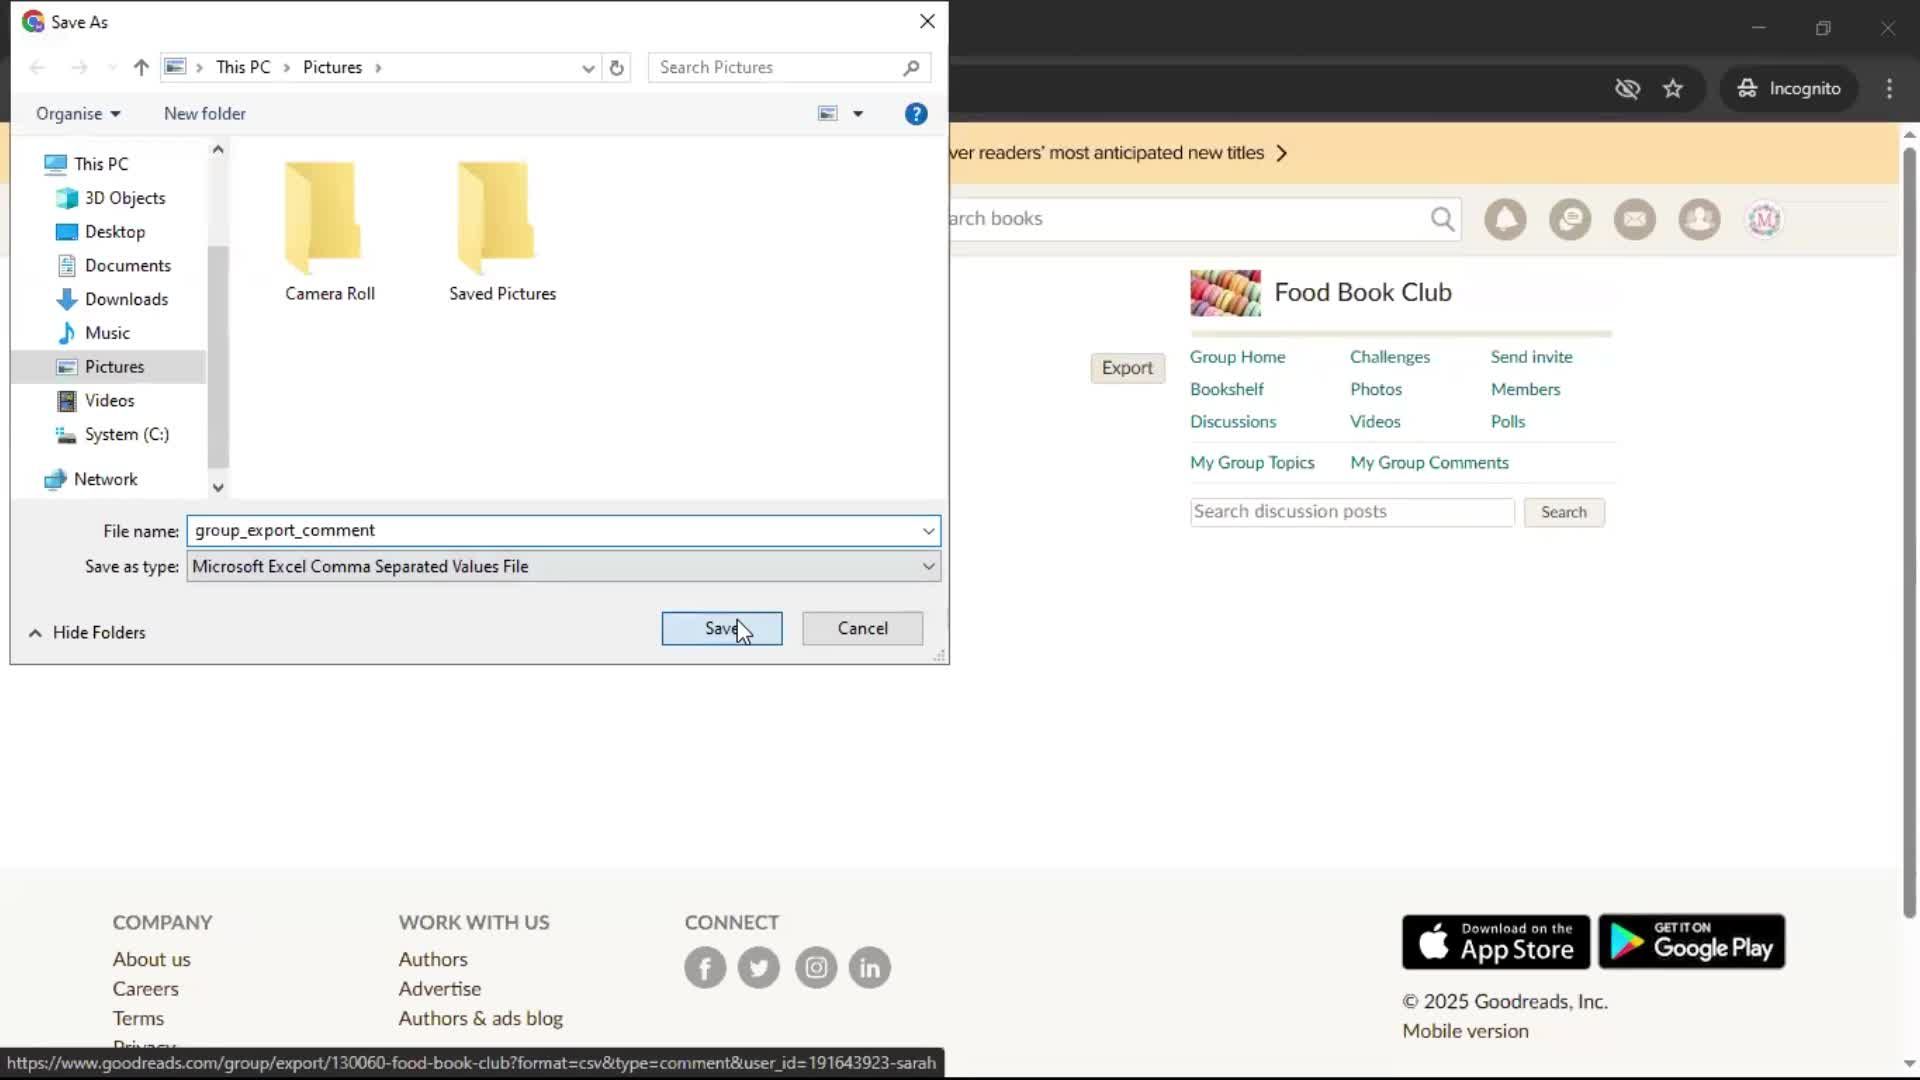The image size is (1920, 1080).
Task: Open the Group Home link
Action: [x=1237, y=357]
